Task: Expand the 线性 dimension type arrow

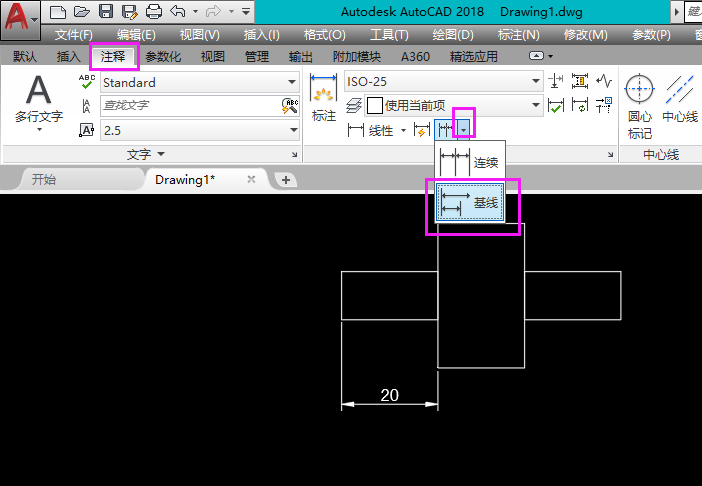Action: tap(403, 131)
